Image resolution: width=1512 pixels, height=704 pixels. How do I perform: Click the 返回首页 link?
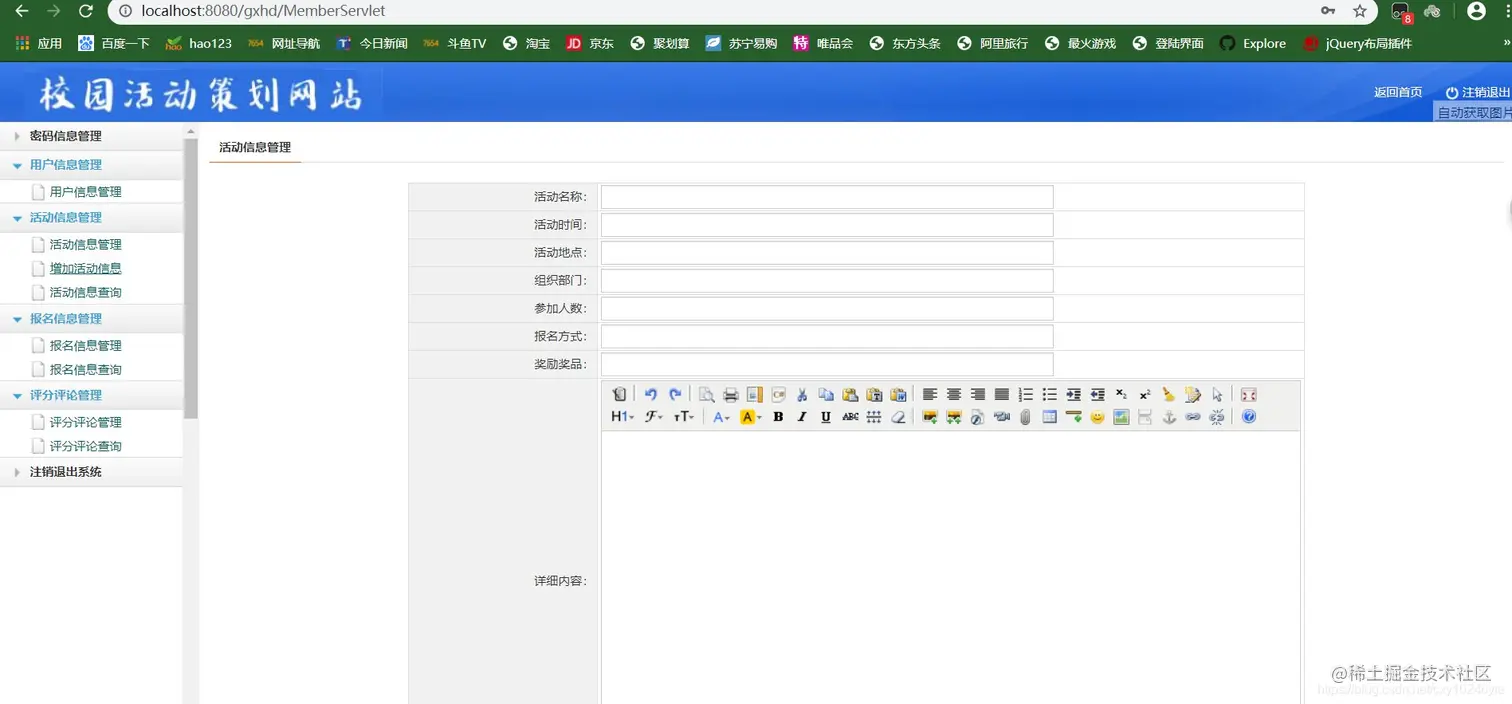(1398, 92)
